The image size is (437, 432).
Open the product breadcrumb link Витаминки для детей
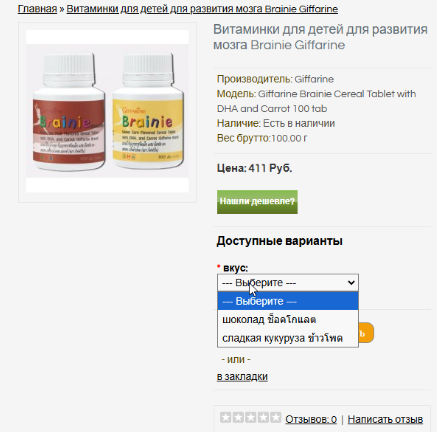click(202, 9)
